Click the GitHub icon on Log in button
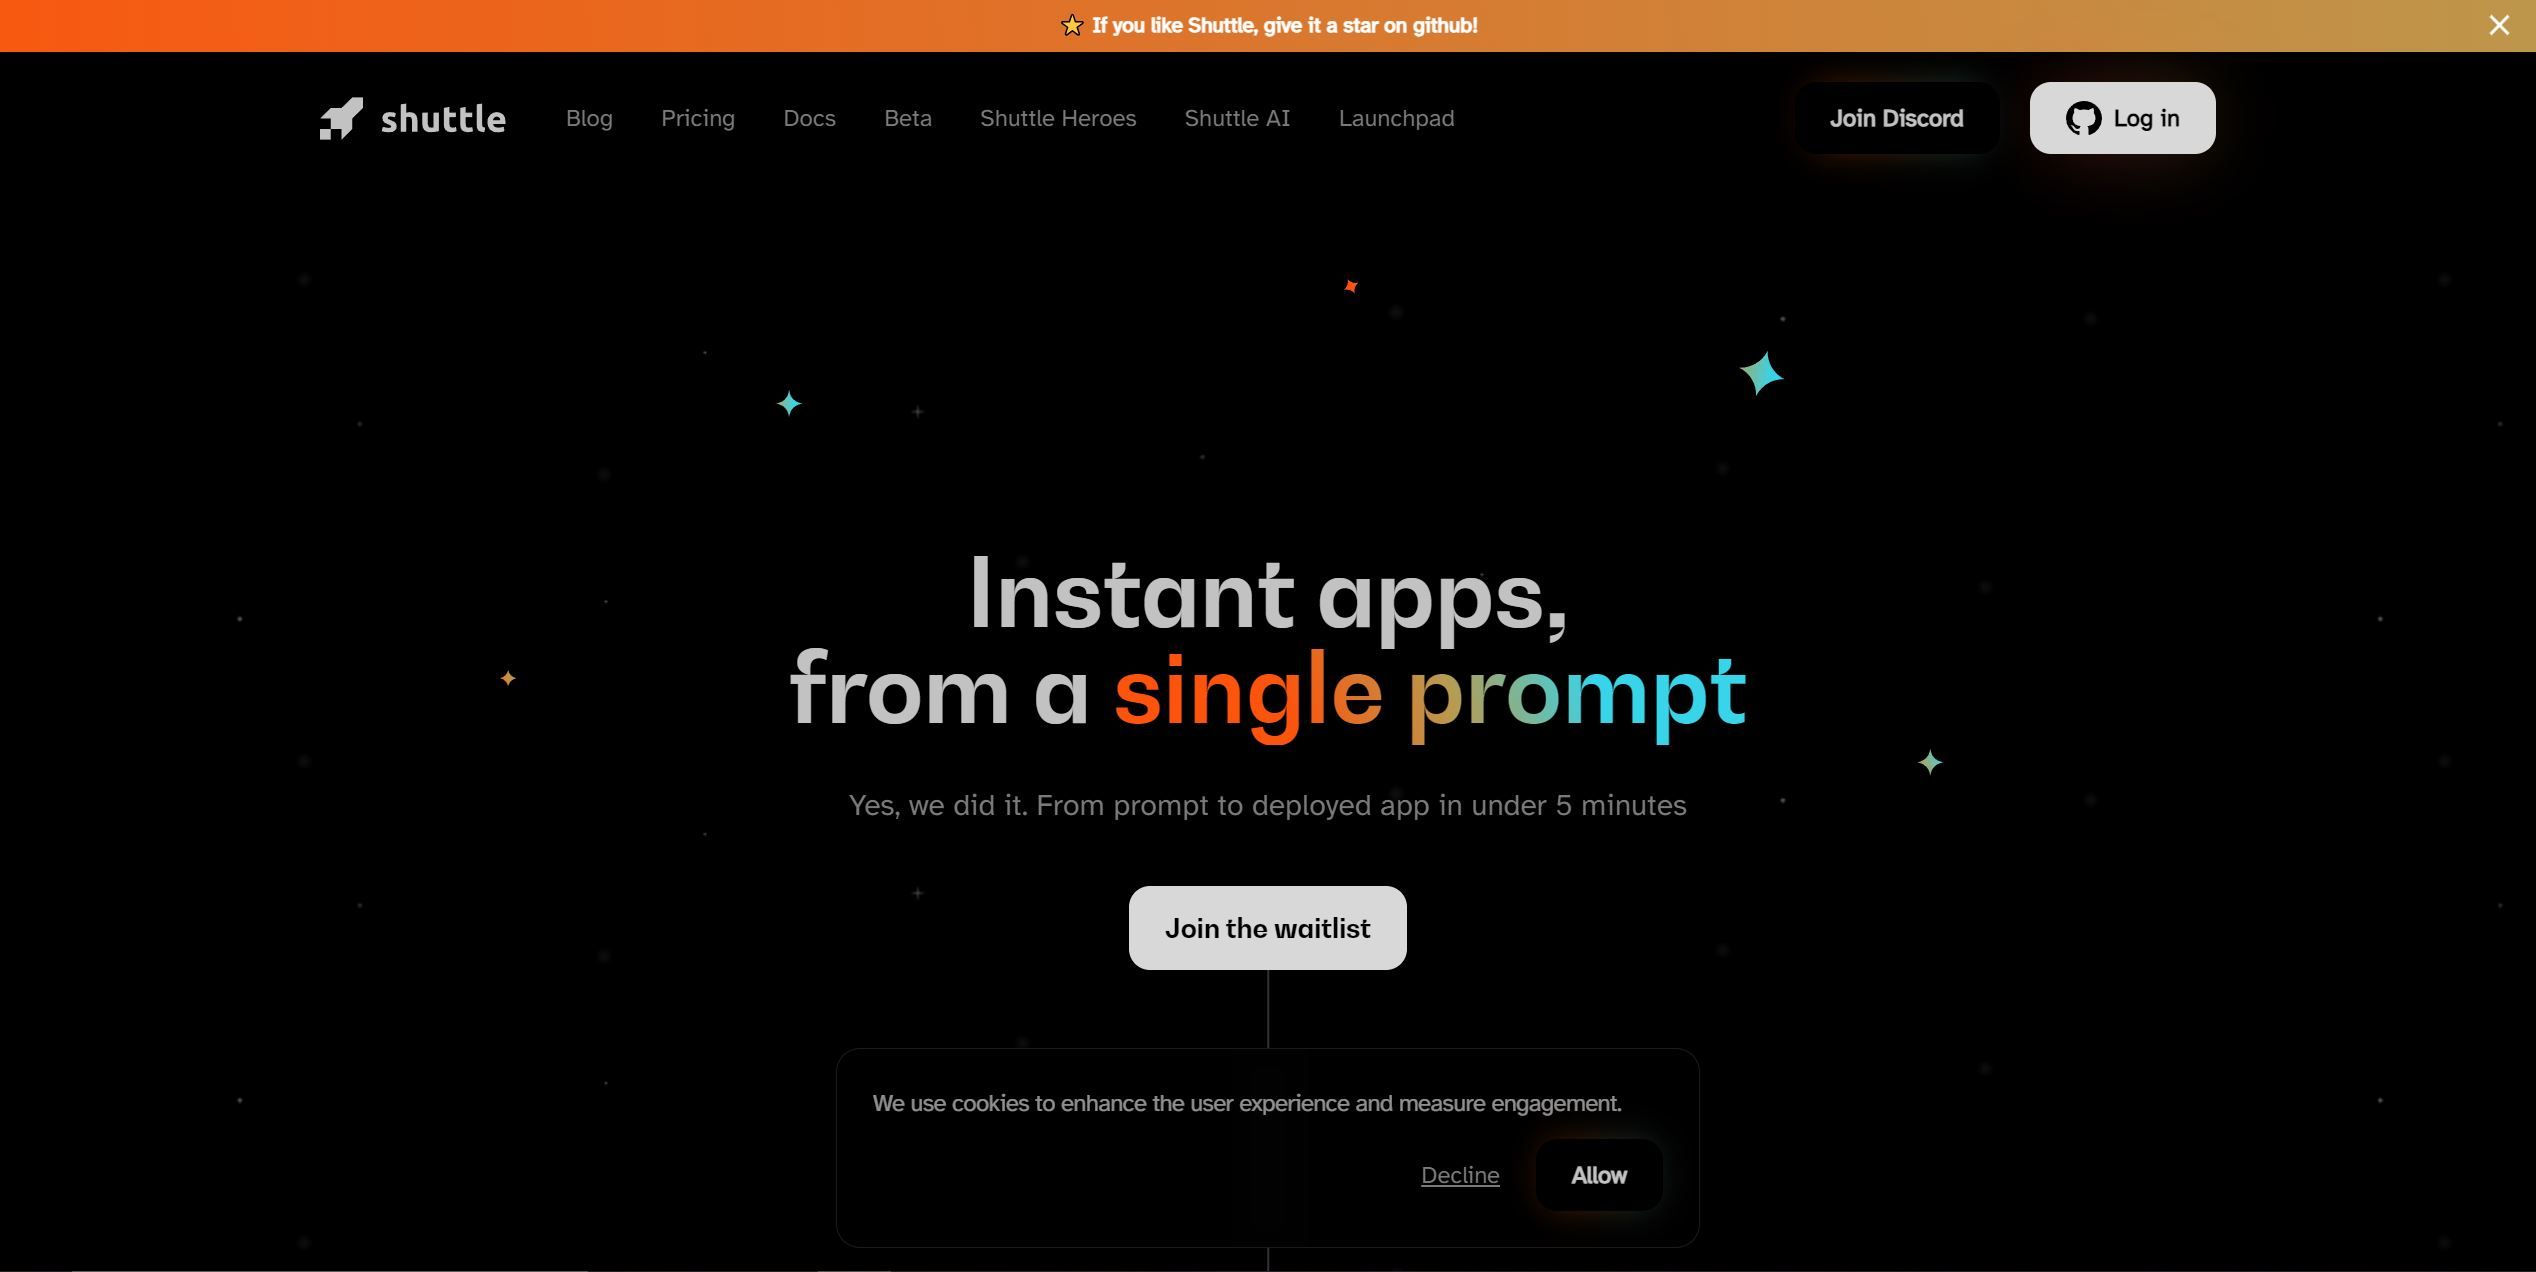 [2080, 117]
